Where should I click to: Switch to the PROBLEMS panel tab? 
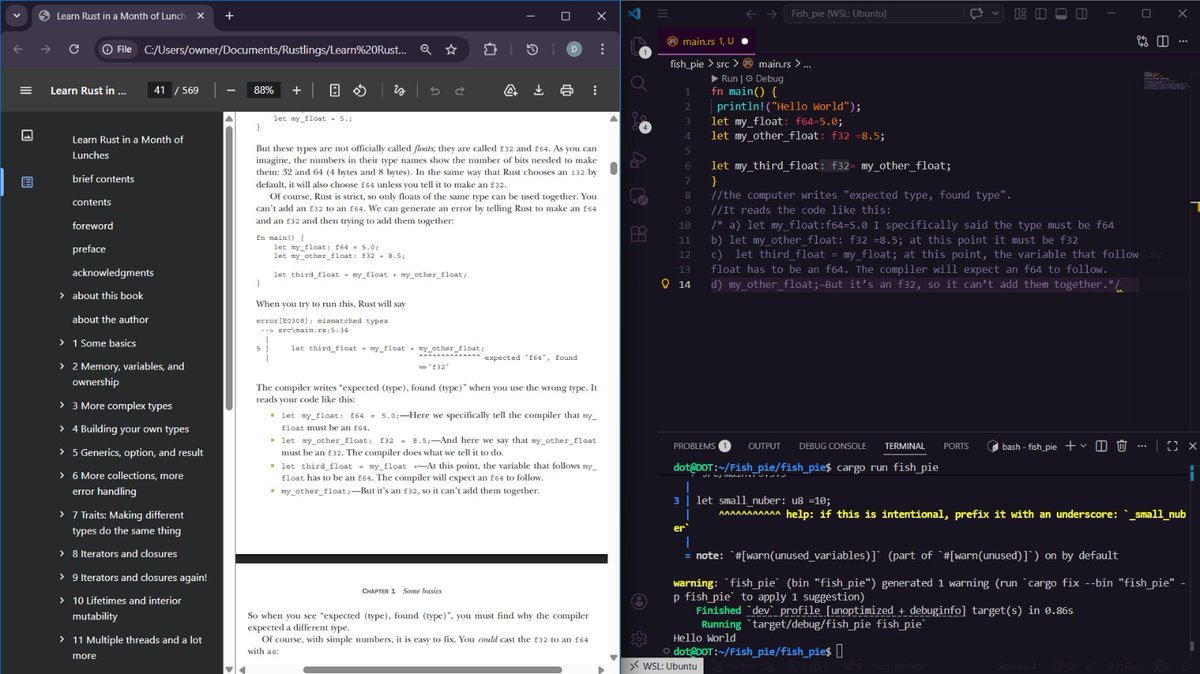tap(702, 446)
